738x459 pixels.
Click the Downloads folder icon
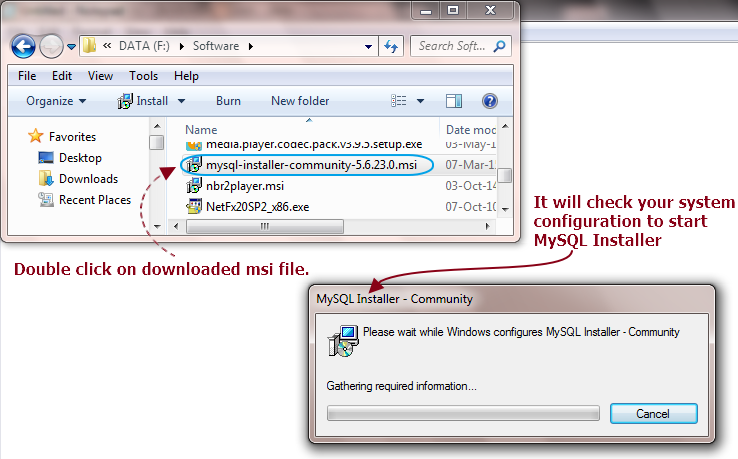point(46,178)
